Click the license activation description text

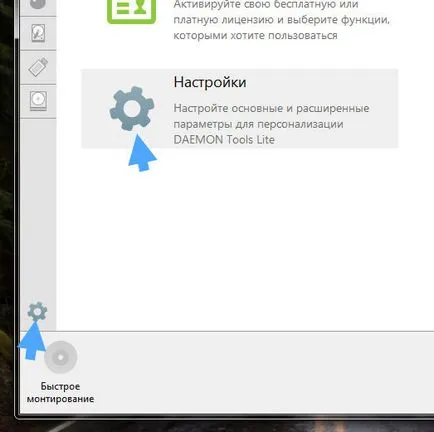click(x=281, y=20)
